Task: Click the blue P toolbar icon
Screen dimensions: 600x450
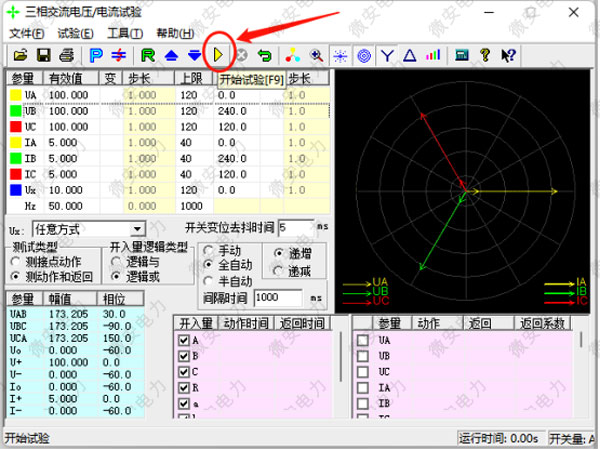Action: tap(96, 54)
